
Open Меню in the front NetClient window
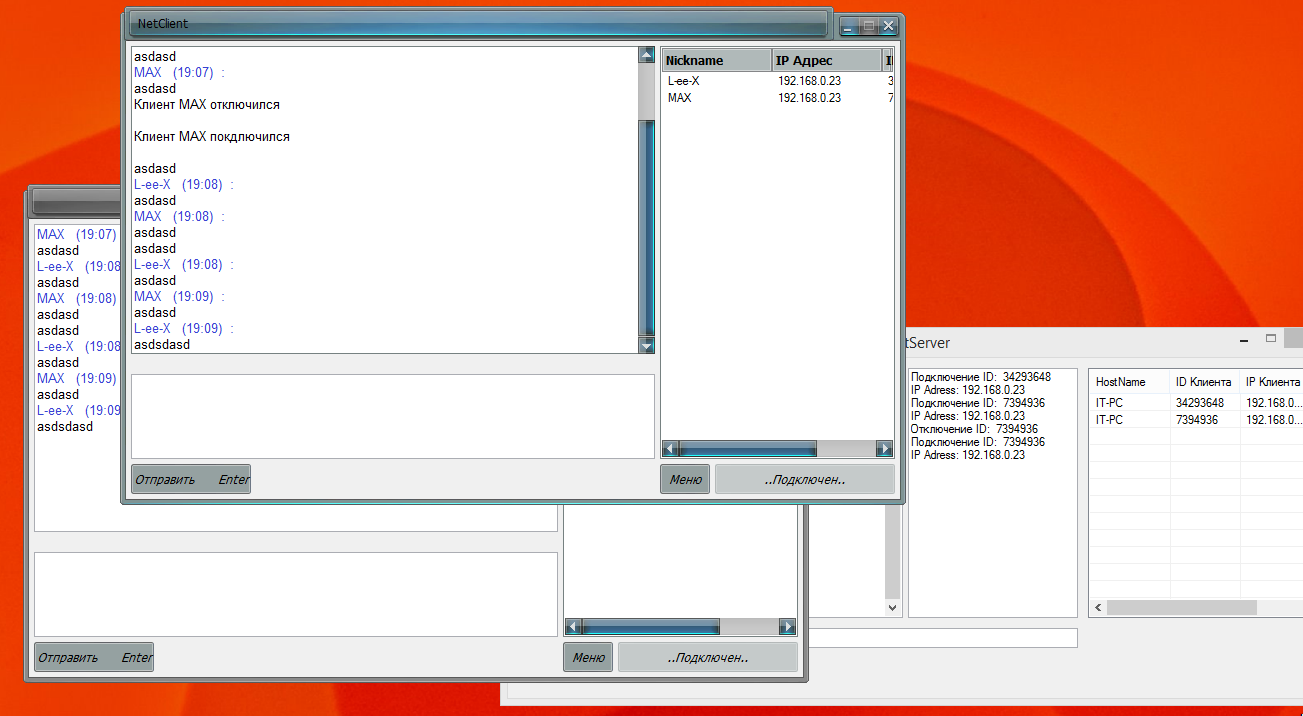(685, 479)
